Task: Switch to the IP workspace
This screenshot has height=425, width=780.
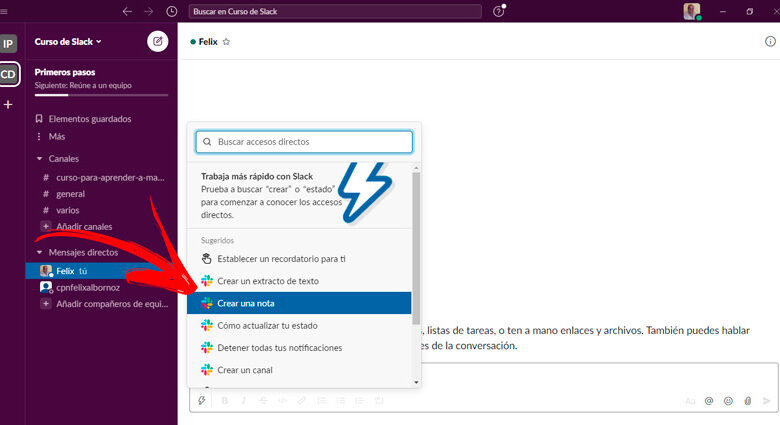Action: point(8,44)
